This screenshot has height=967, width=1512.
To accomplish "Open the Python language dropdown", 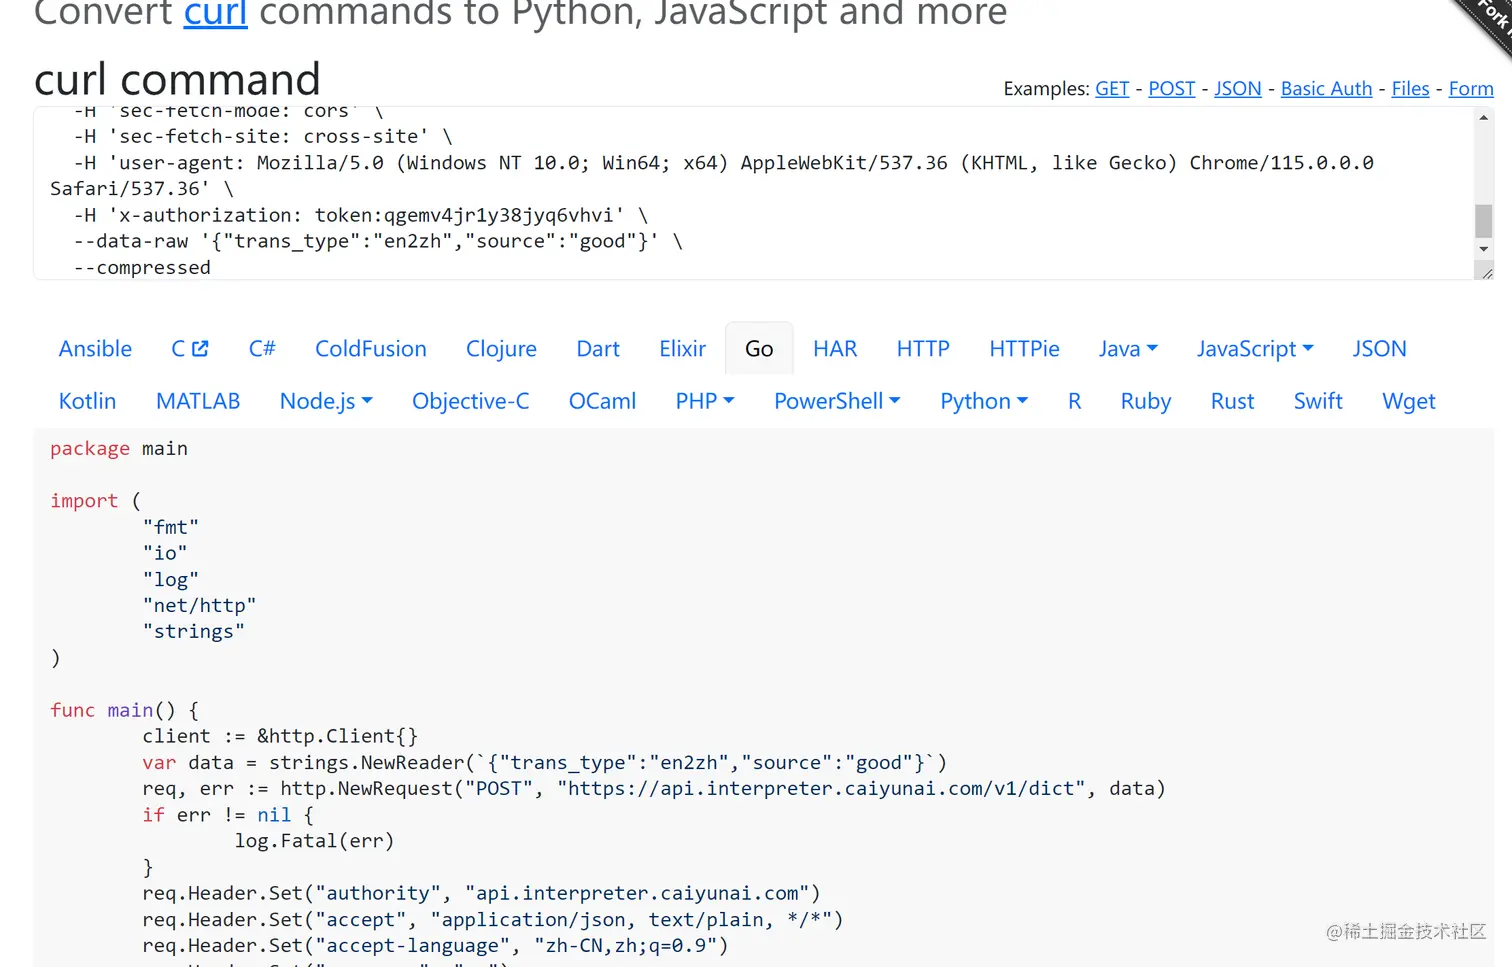I will point(984,401).
